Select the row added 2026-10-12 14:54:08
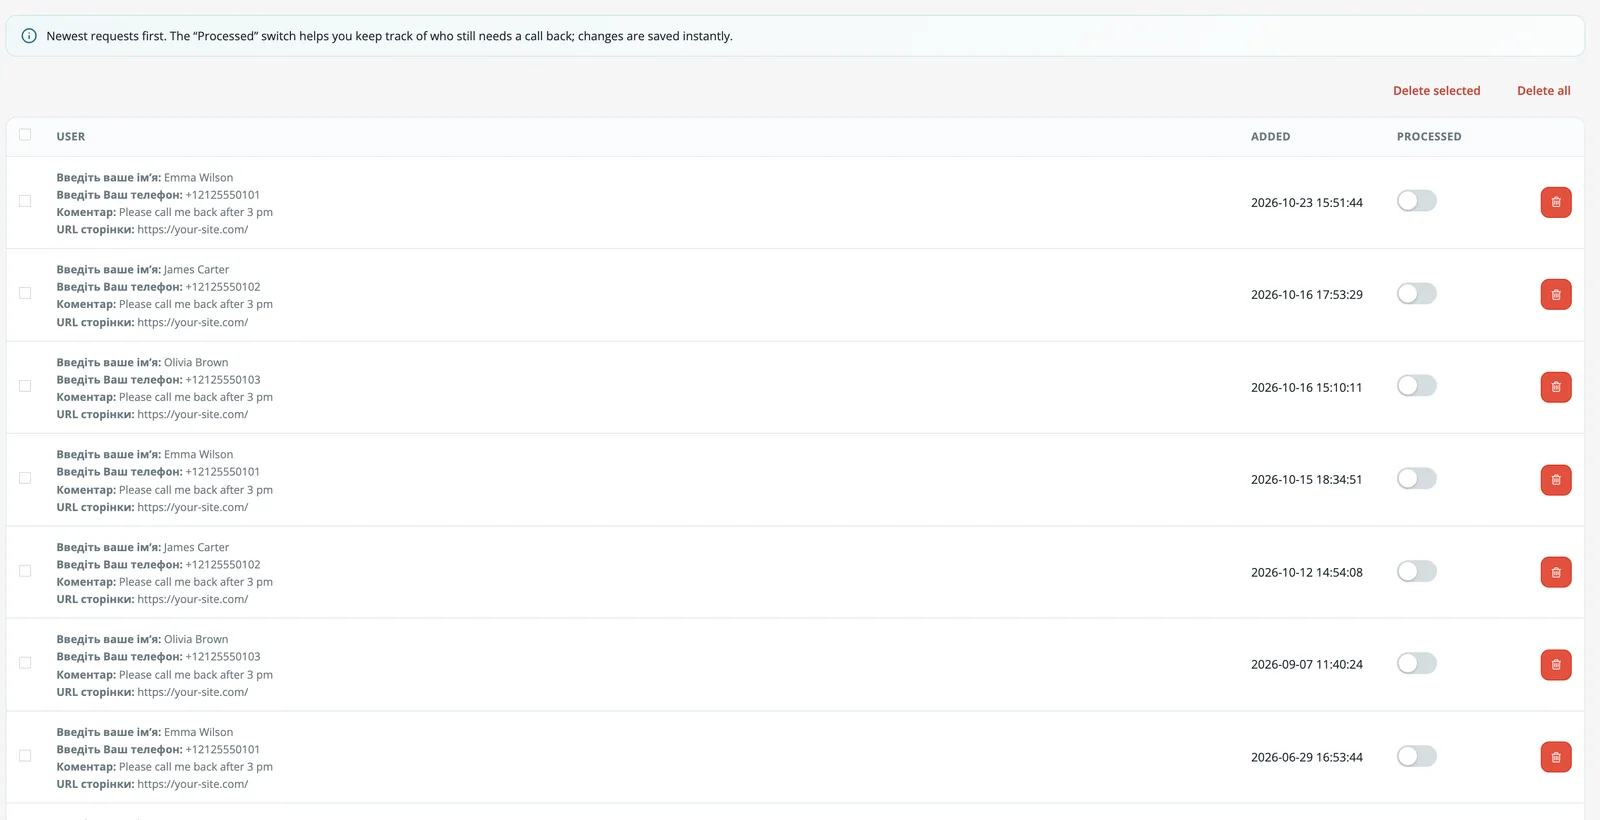Image resolution: width=1600 pixels, height=820 pixels. tap(25, 571)
